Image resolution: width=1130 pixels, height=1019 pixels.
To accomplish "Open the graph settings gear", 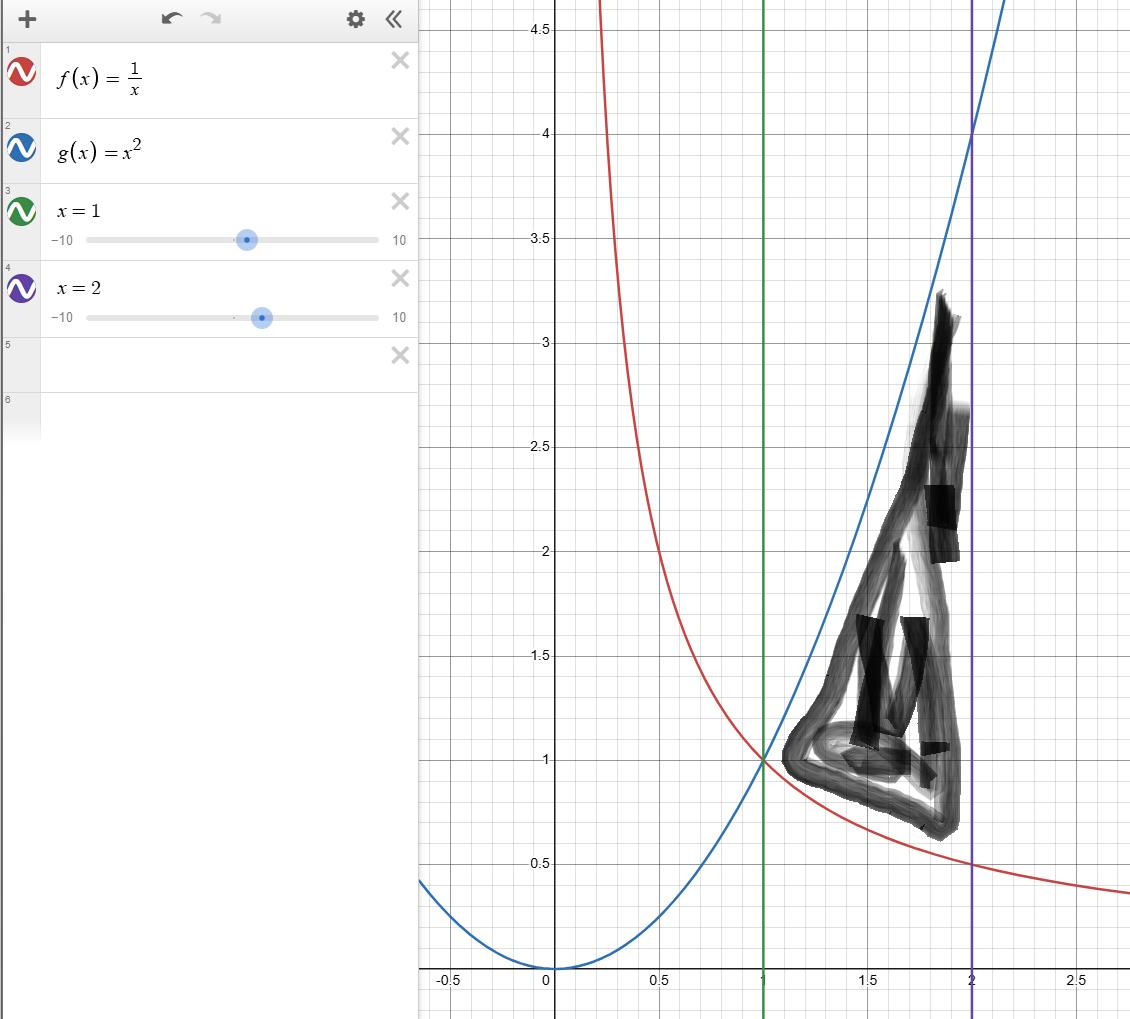I will pyautogui.click(x=355, y=19).
